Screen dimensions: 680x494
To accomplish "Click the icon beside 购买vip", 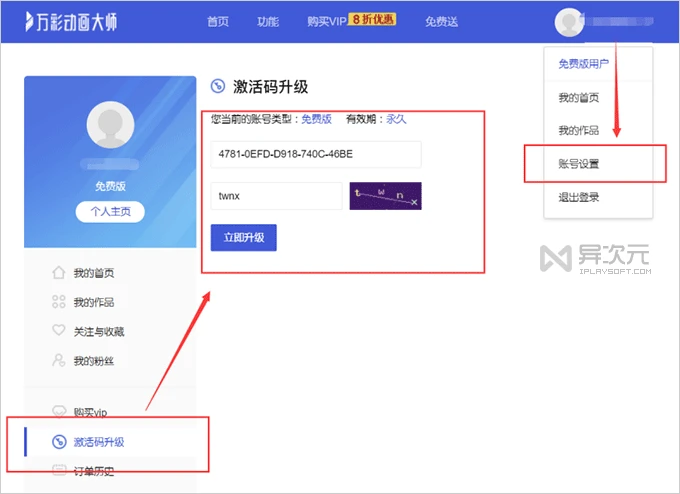I will [59, 411].
